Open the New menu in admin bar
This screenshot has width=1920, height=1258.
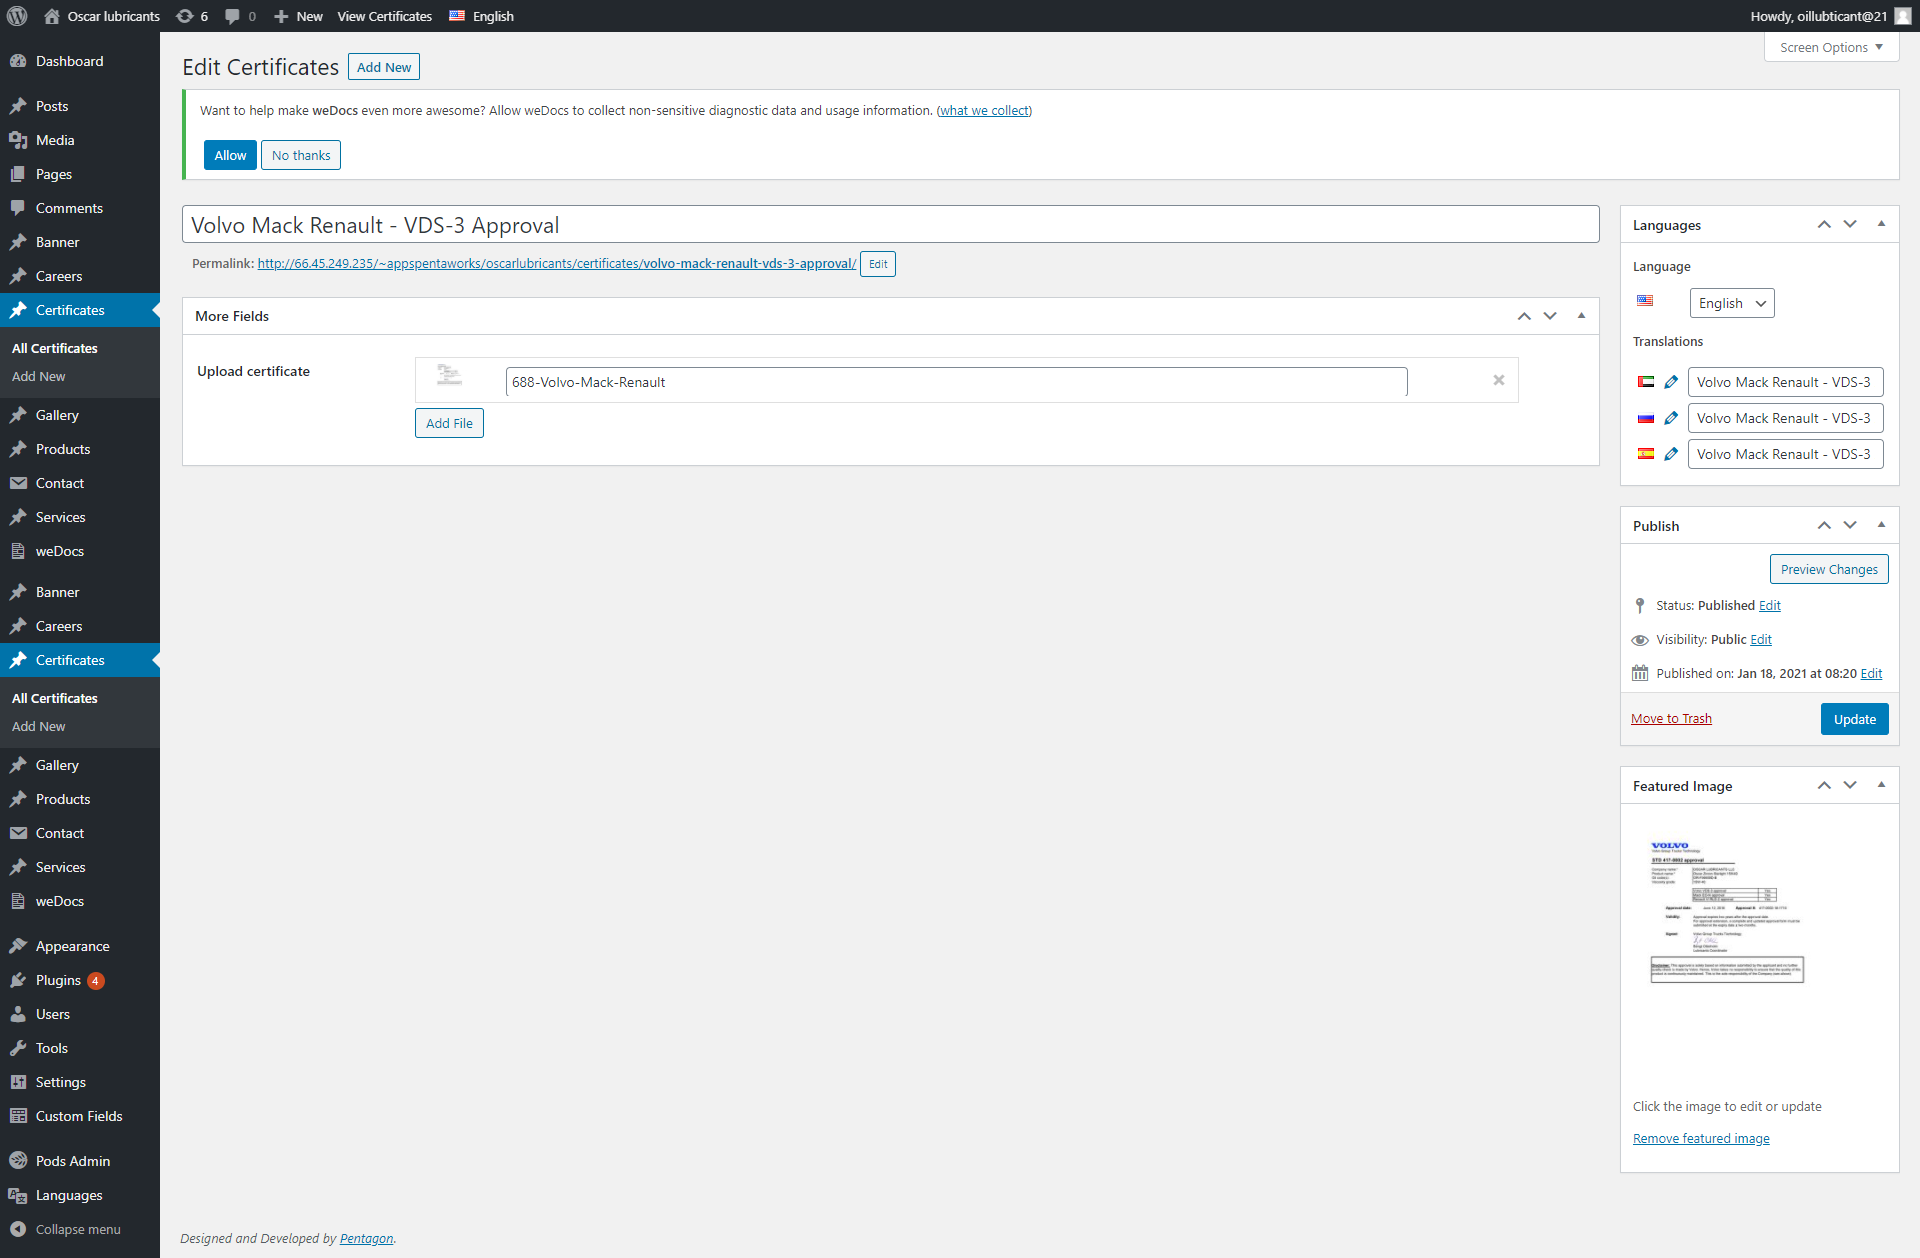click(298, 16)
